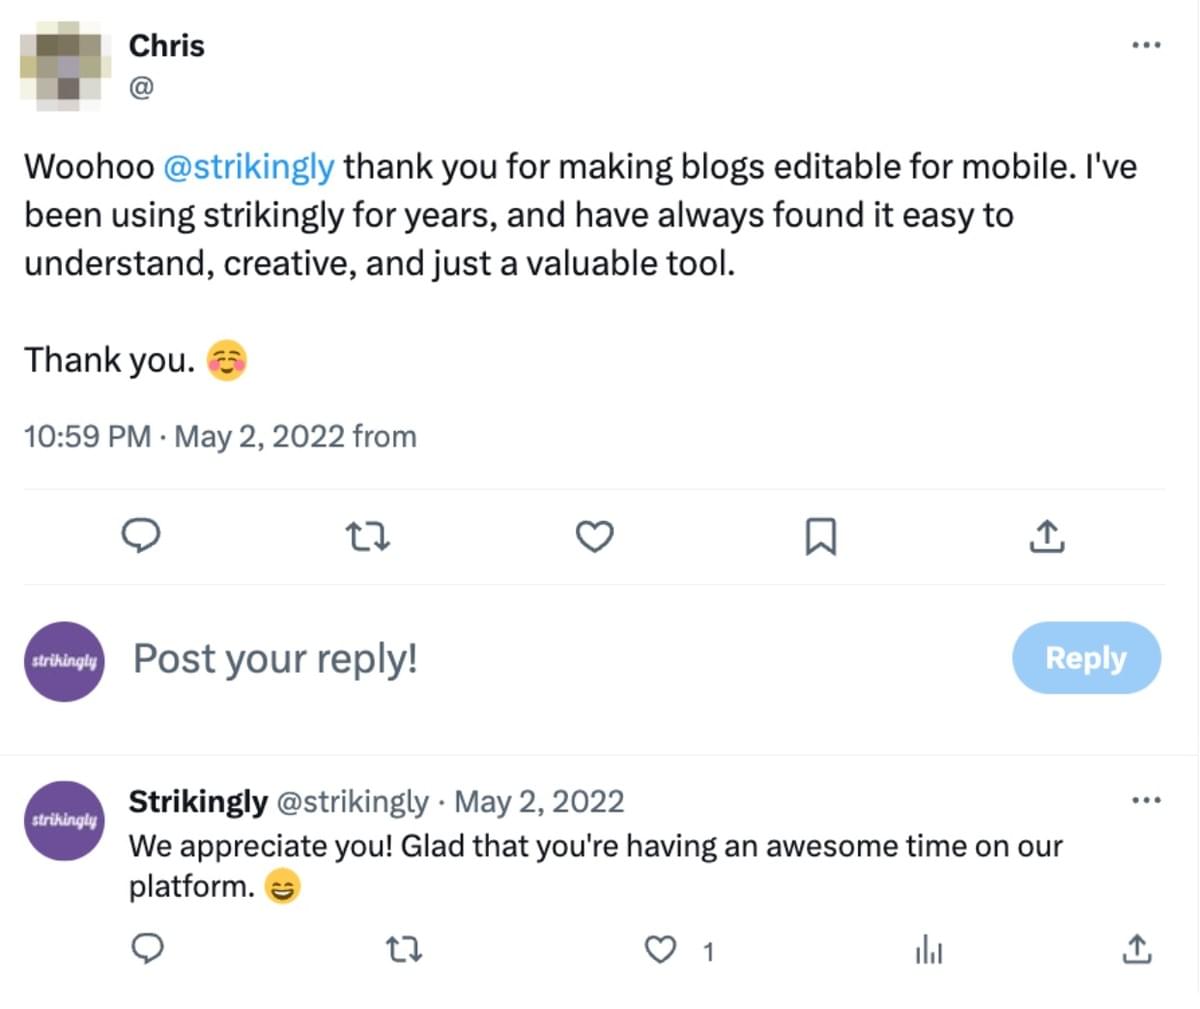Click the reply icon on Chris's tweet
Viewport: 1200px width, 1009px height.
coord(141,538)
